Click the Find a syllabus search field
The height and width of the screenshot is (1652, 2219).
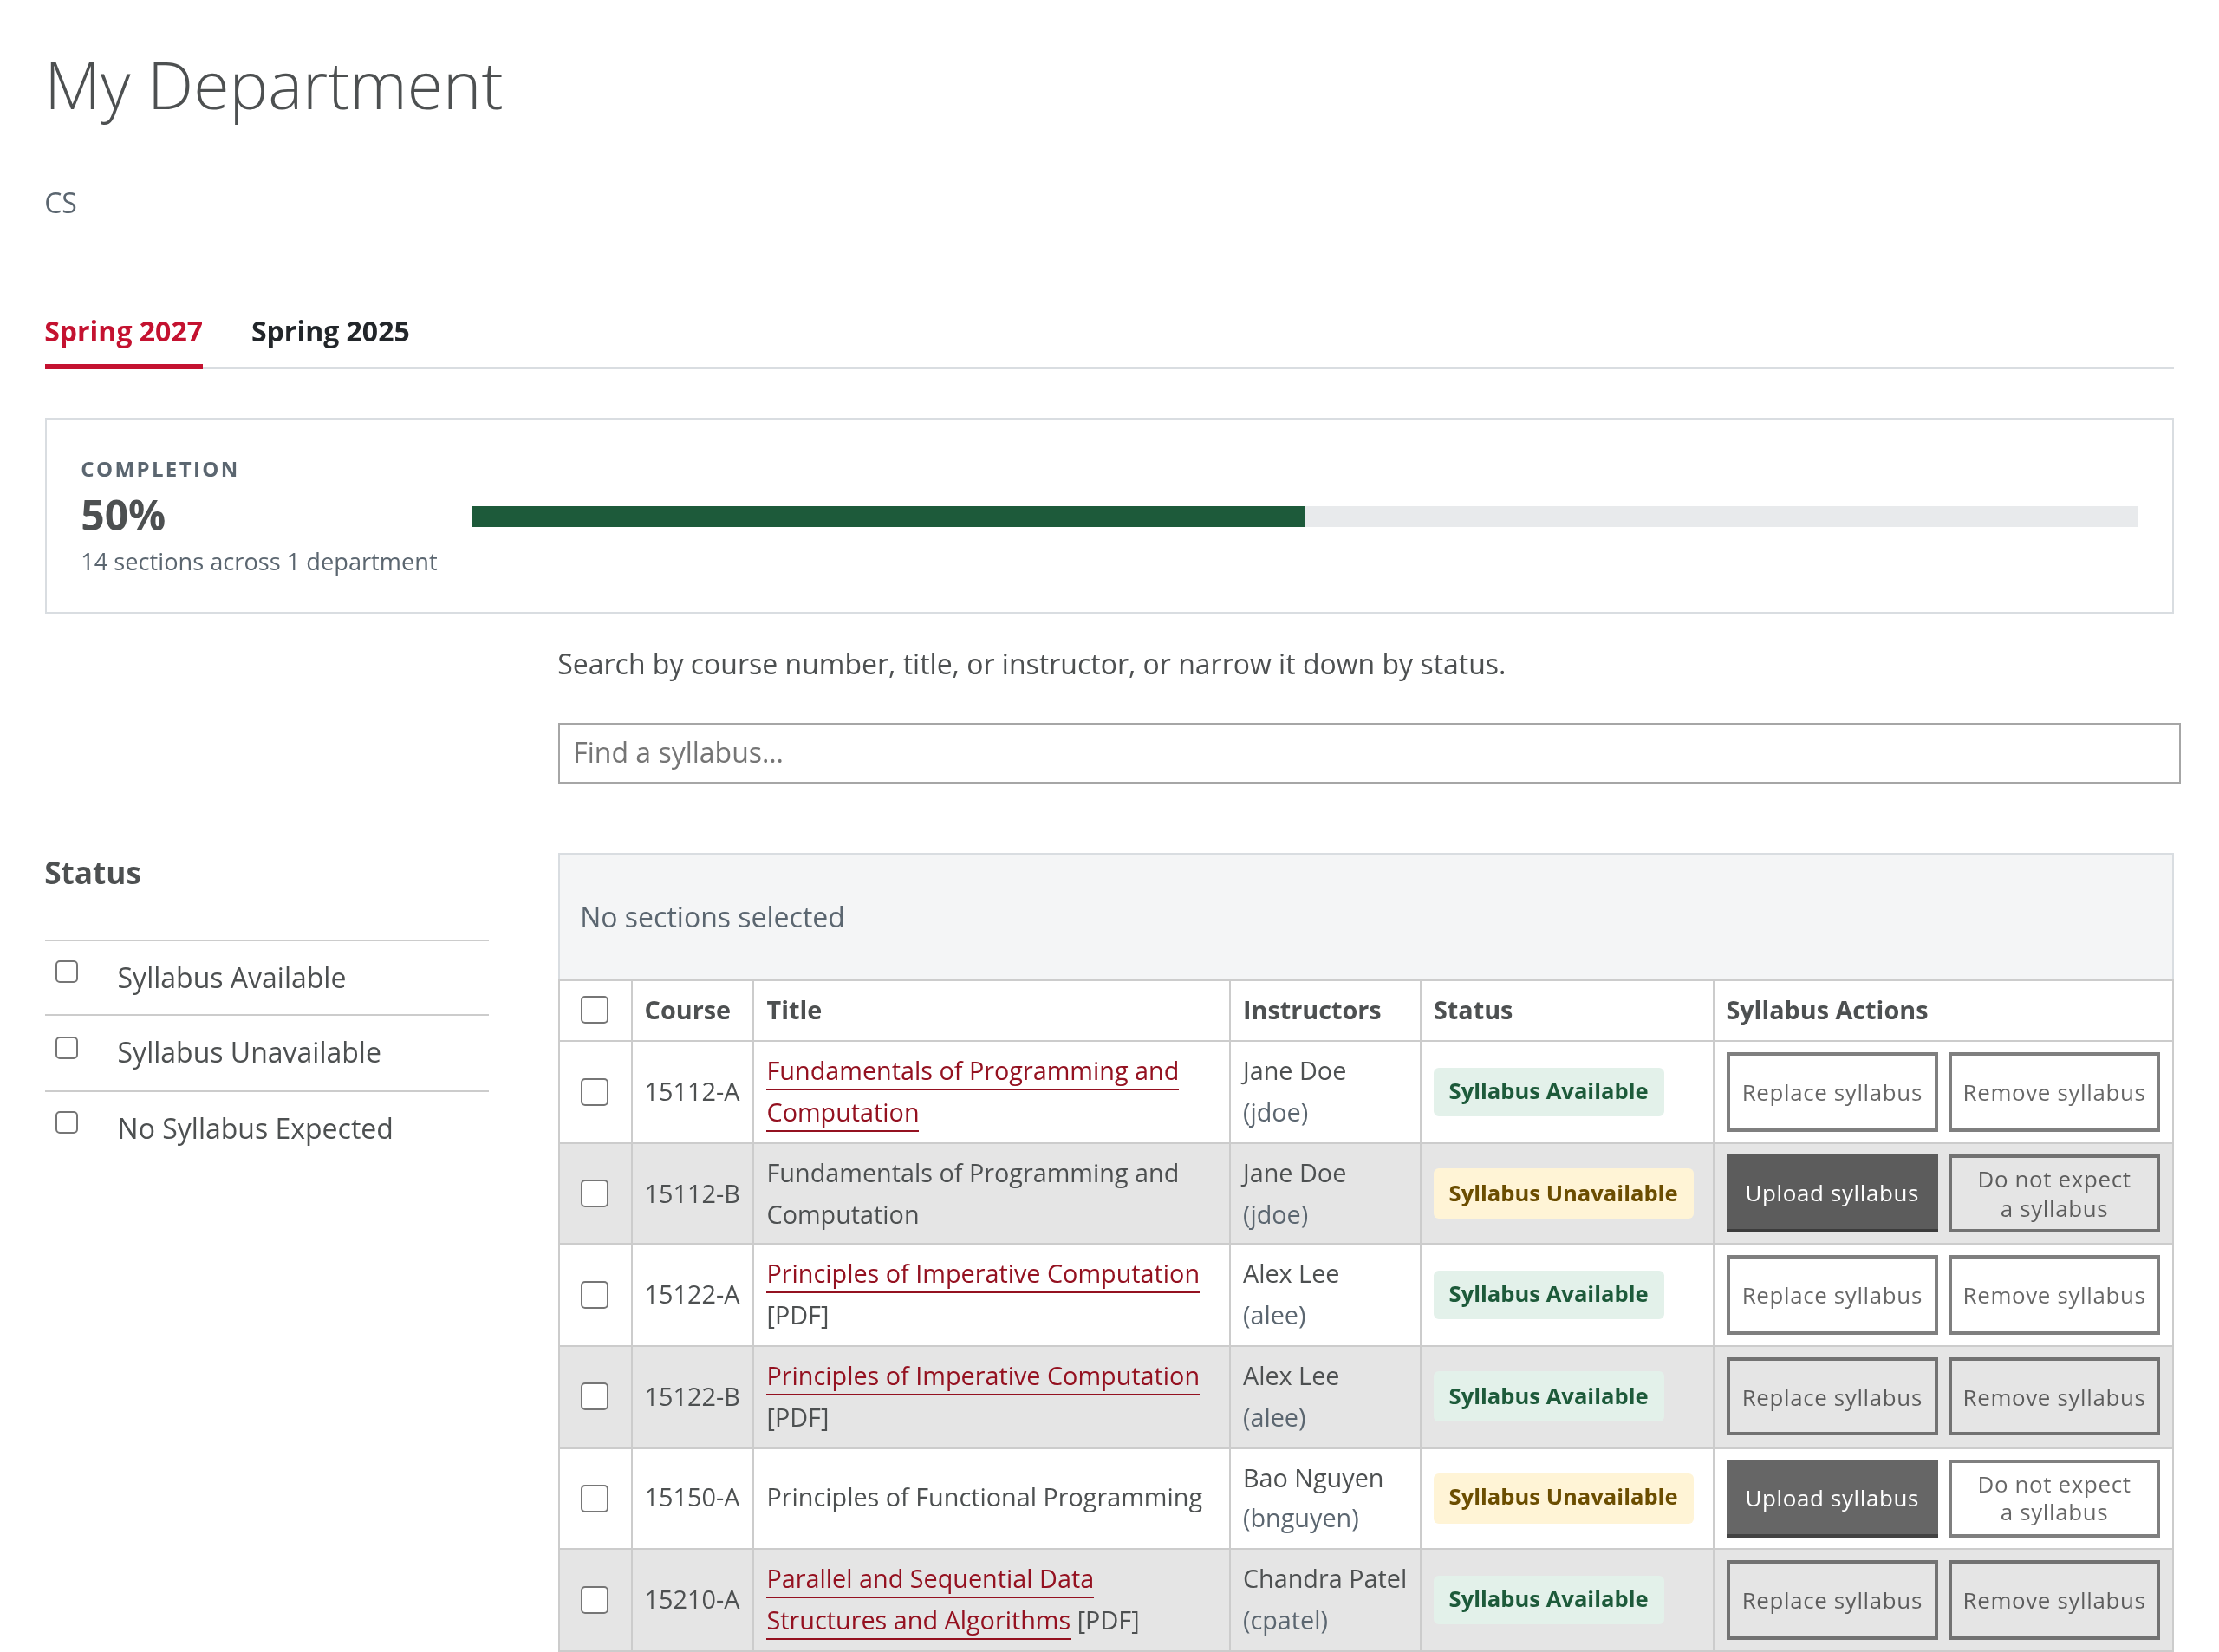tap(1368, 753)
